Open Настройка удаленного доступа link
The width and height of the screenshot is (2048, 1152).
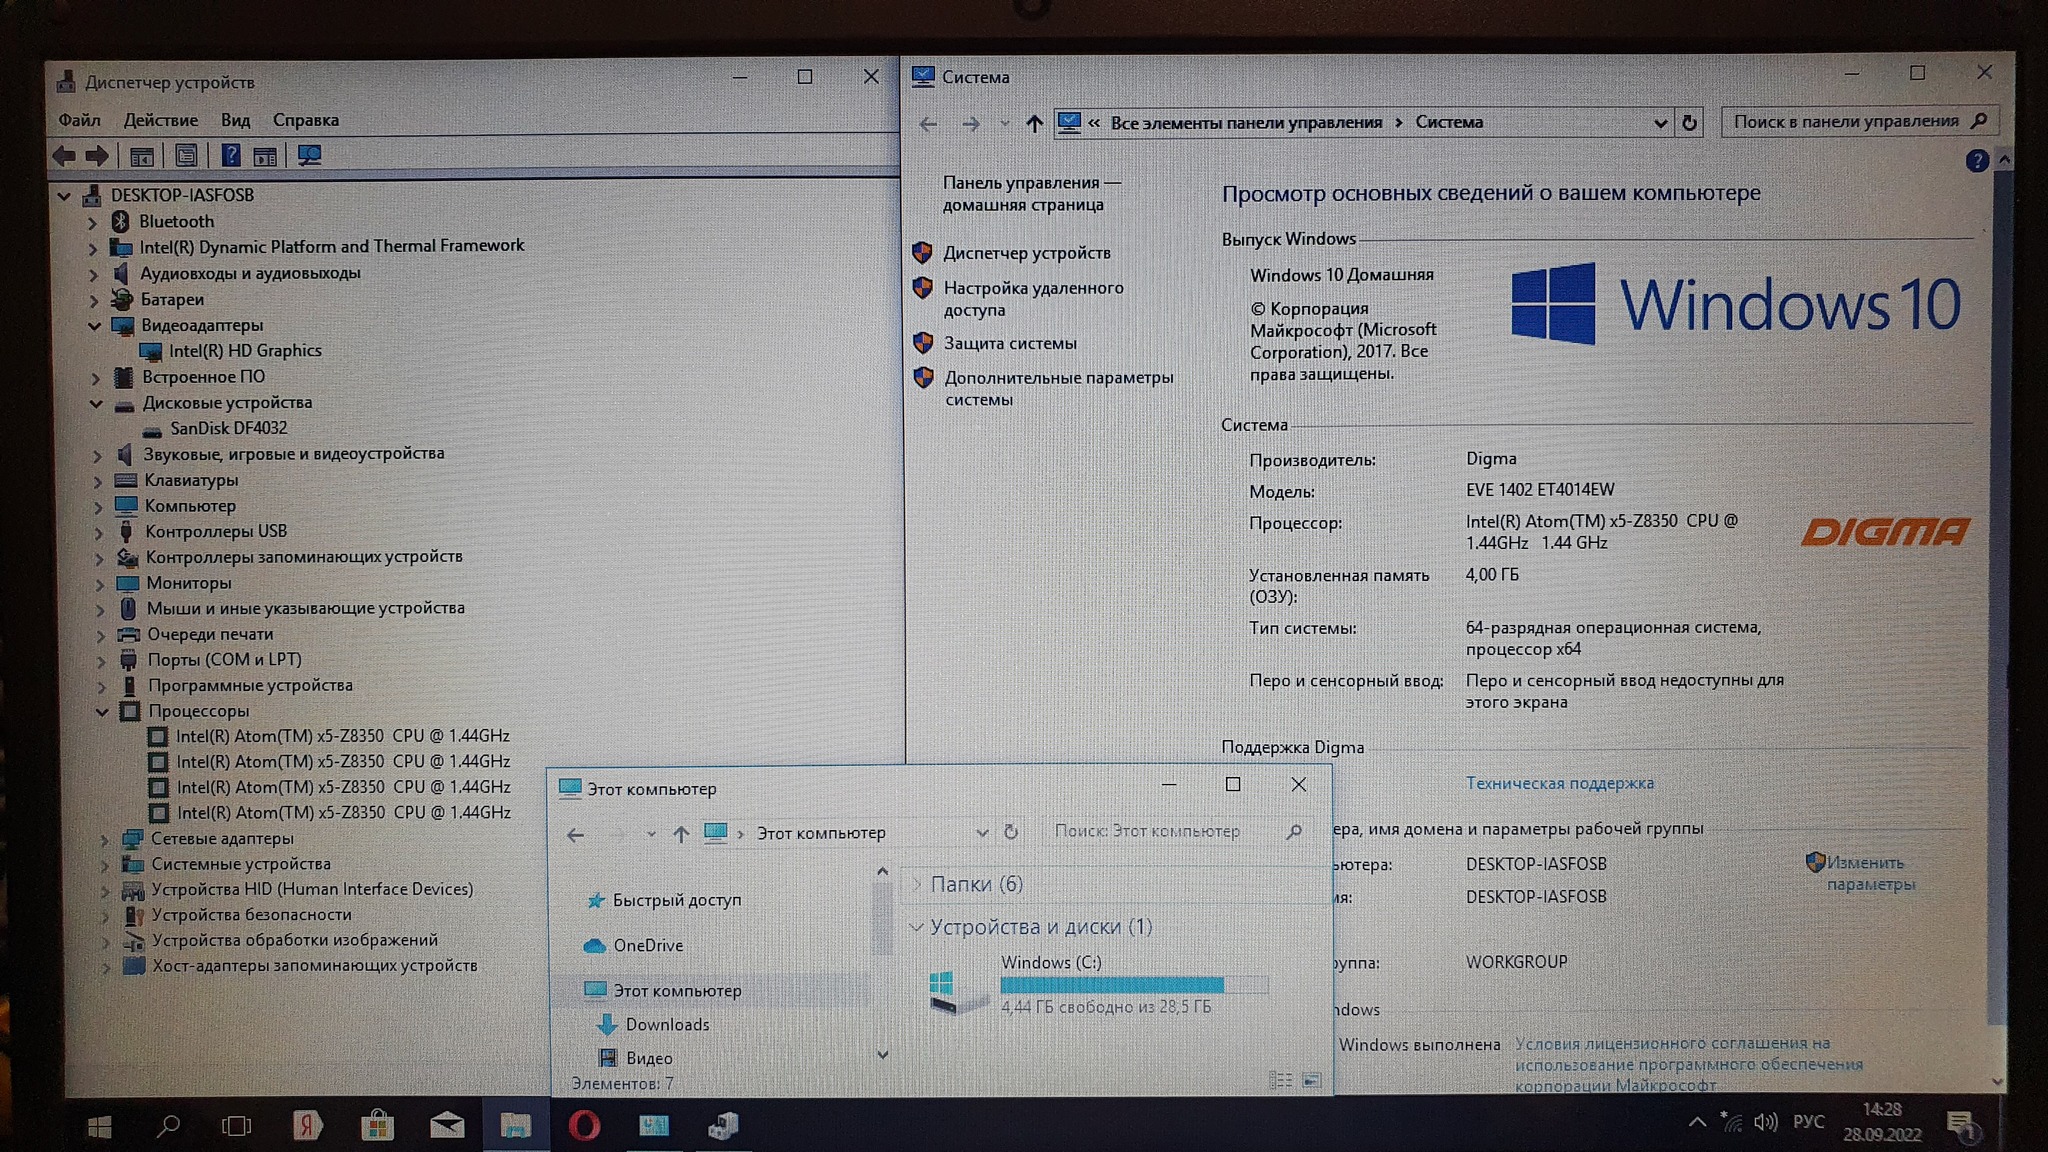1034,299
